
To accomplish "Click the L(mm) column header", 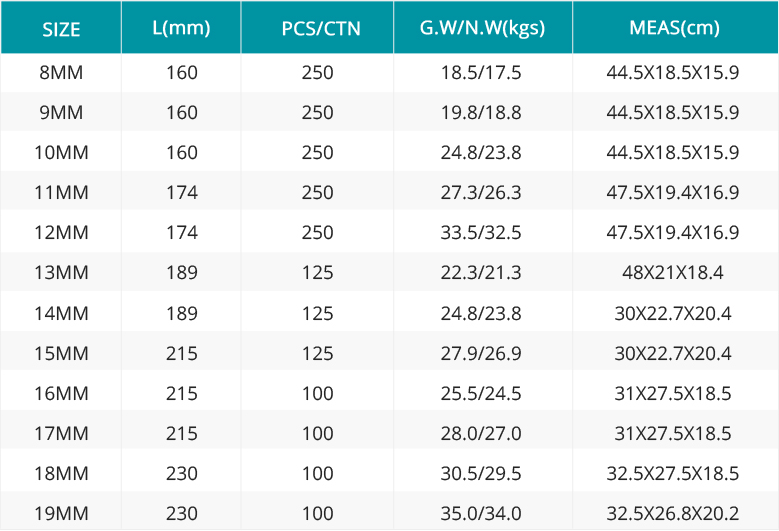I will [181, 27].
